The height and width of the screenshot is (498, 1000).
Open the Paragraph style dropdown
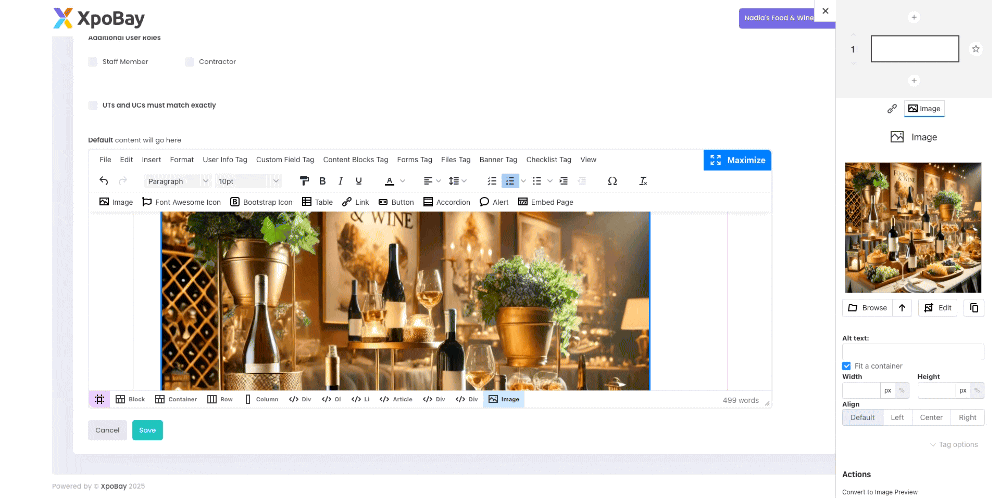point(178,181)
